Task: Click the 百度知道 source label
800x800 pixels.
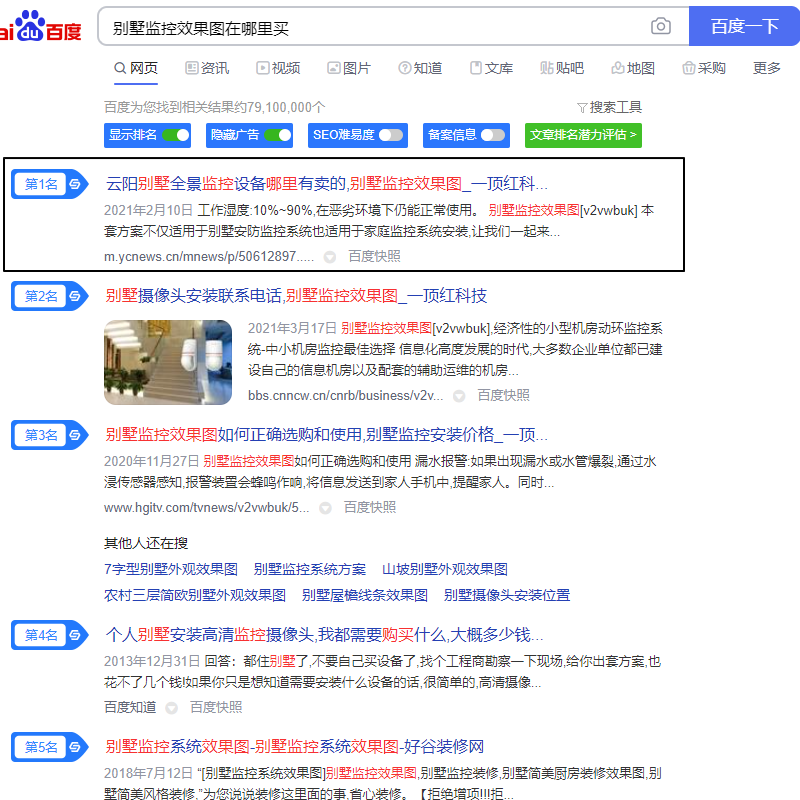Action: 130,707
